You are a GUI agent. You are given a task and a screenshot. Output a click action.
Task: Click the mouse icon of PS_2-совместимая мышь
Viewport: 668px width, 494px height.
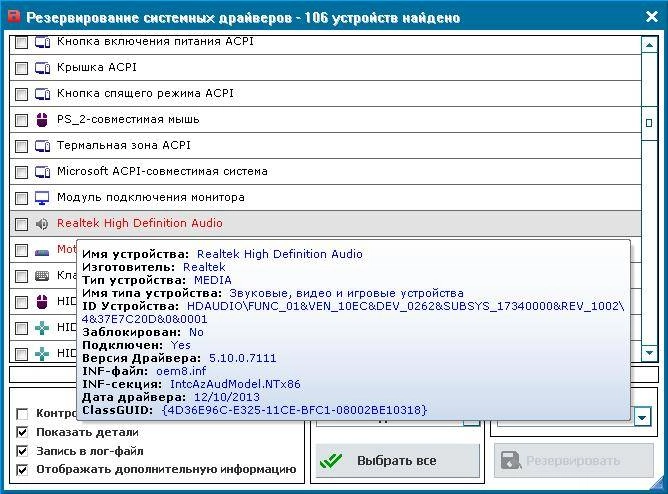click(x=42, y=120)
